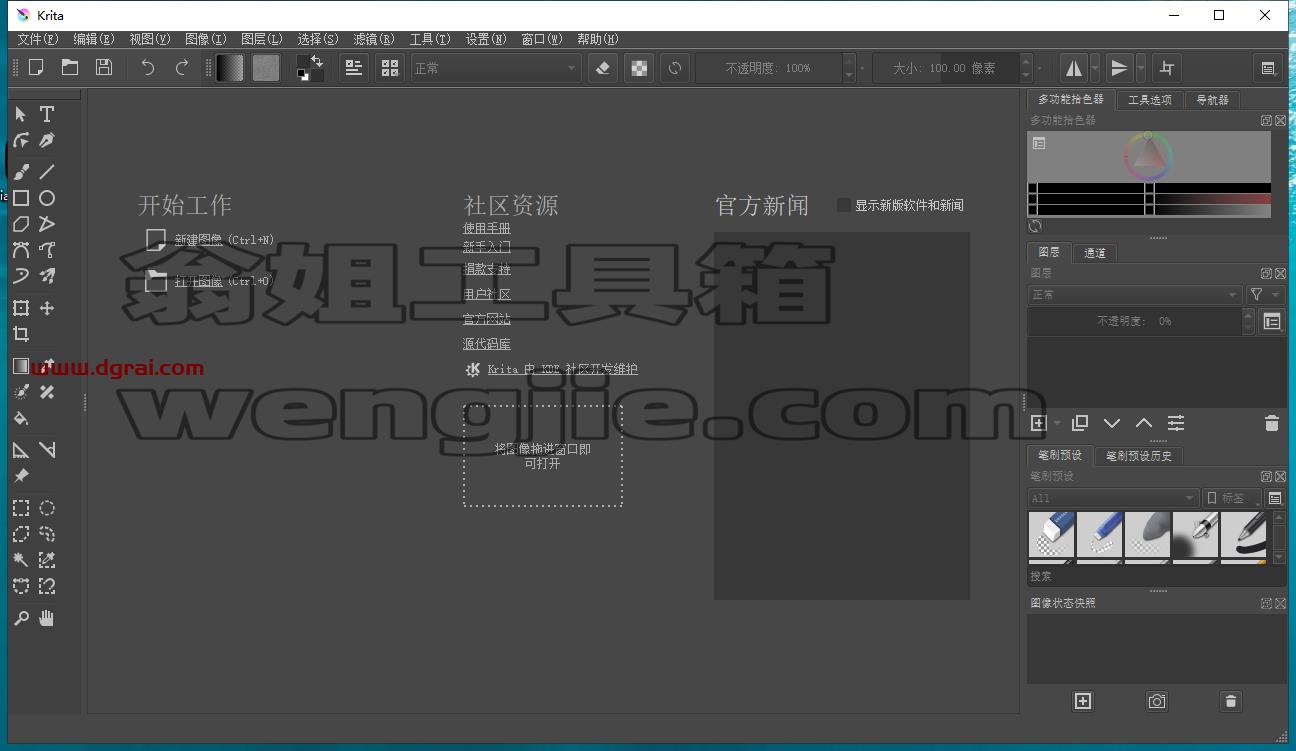The height and width of the screenshot is (751, 1296).
Task: Select the Ellipse shape tool
Action: click(x=47, y=198)
